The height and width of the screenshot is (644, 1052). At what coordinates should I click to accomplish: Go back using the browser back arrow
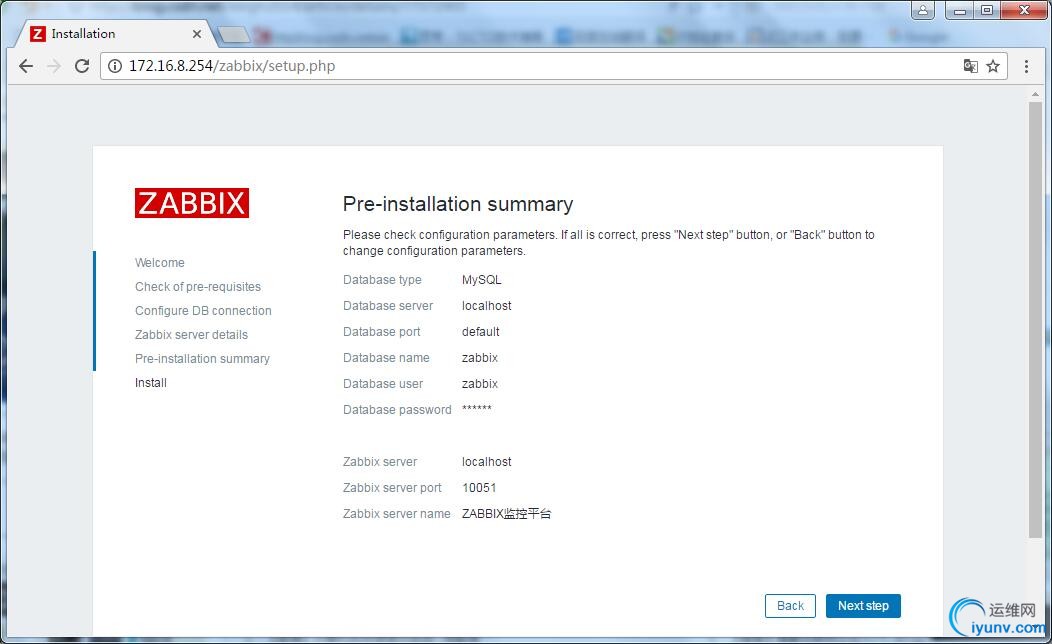tap(25, 66)
